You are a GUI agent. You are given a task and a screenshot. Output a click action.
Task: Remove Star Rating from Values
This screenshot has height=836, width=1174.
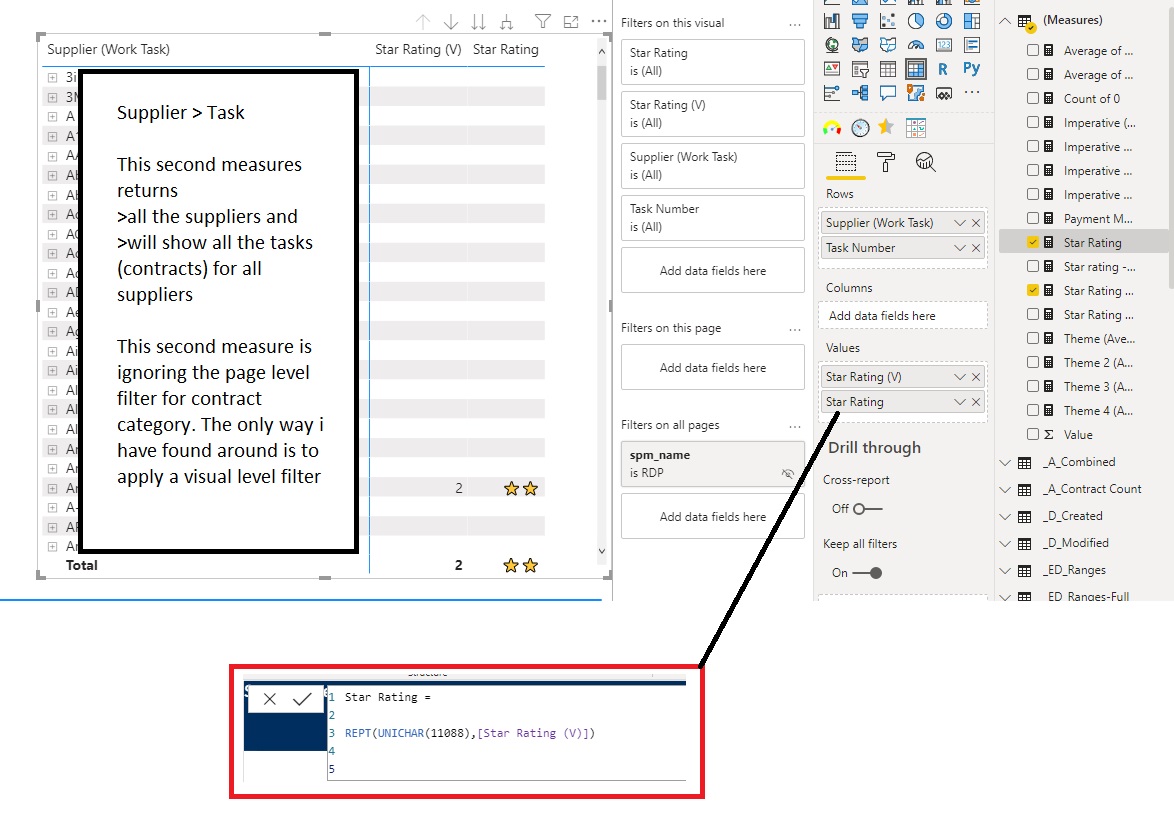click(976, 402)
